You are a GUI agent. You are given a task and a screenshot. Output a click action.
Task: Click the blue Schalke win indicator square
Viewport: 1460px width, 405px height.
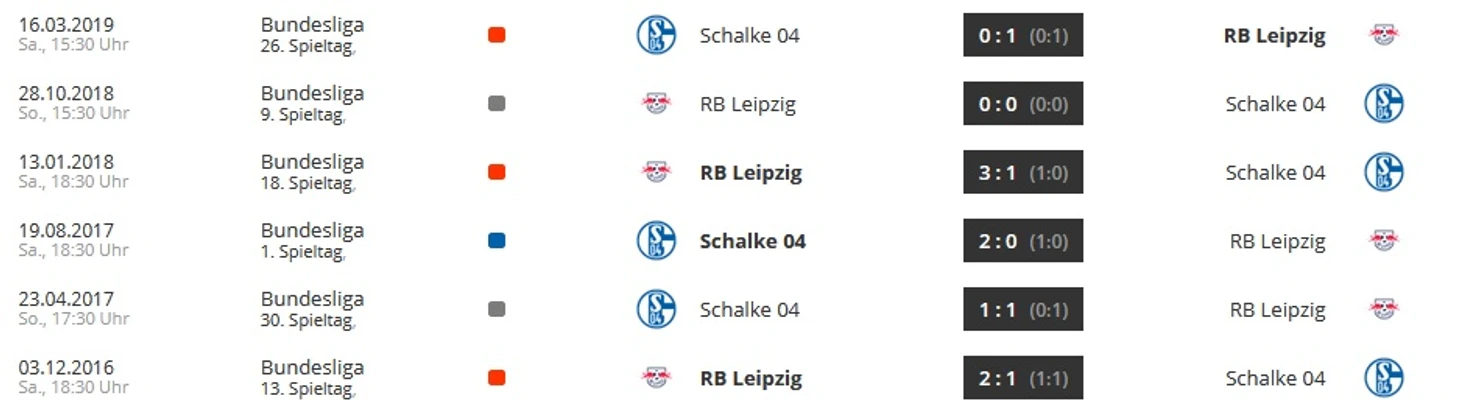[497, 241]
